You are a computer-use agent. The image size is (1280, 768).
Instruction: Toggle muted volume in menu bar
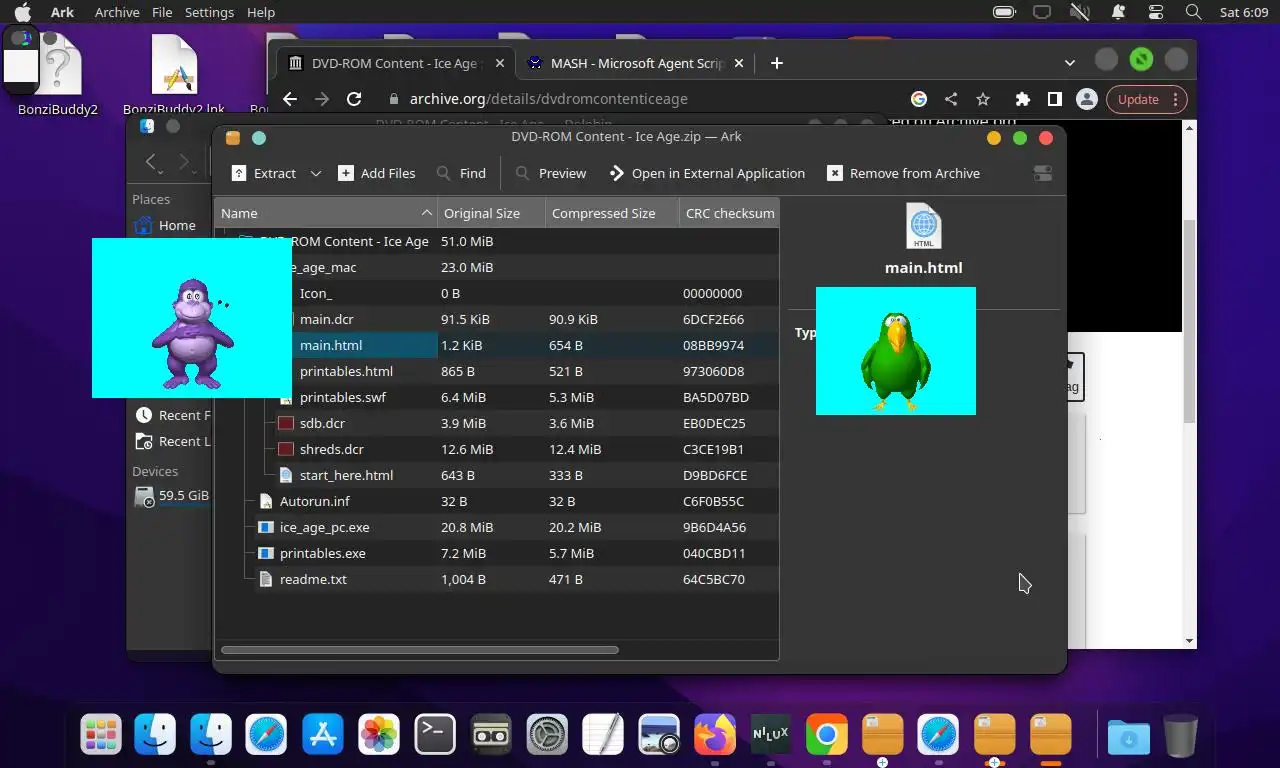1079,12
